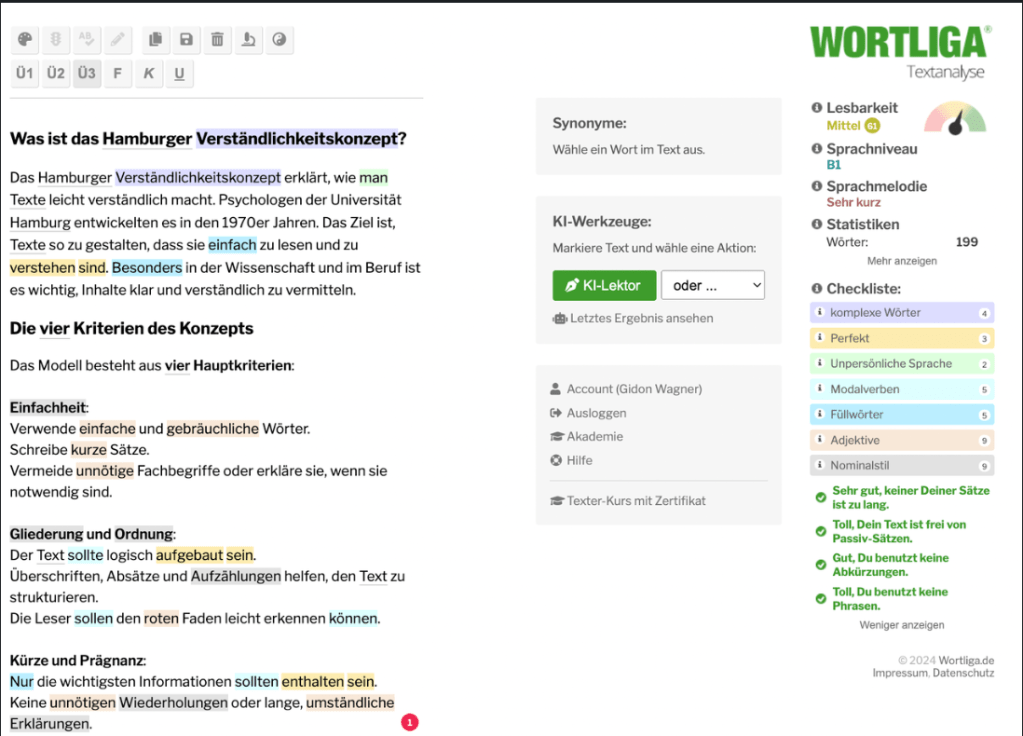
Task: Toggle italic formatting with the K button
Action: click(149, 74)
